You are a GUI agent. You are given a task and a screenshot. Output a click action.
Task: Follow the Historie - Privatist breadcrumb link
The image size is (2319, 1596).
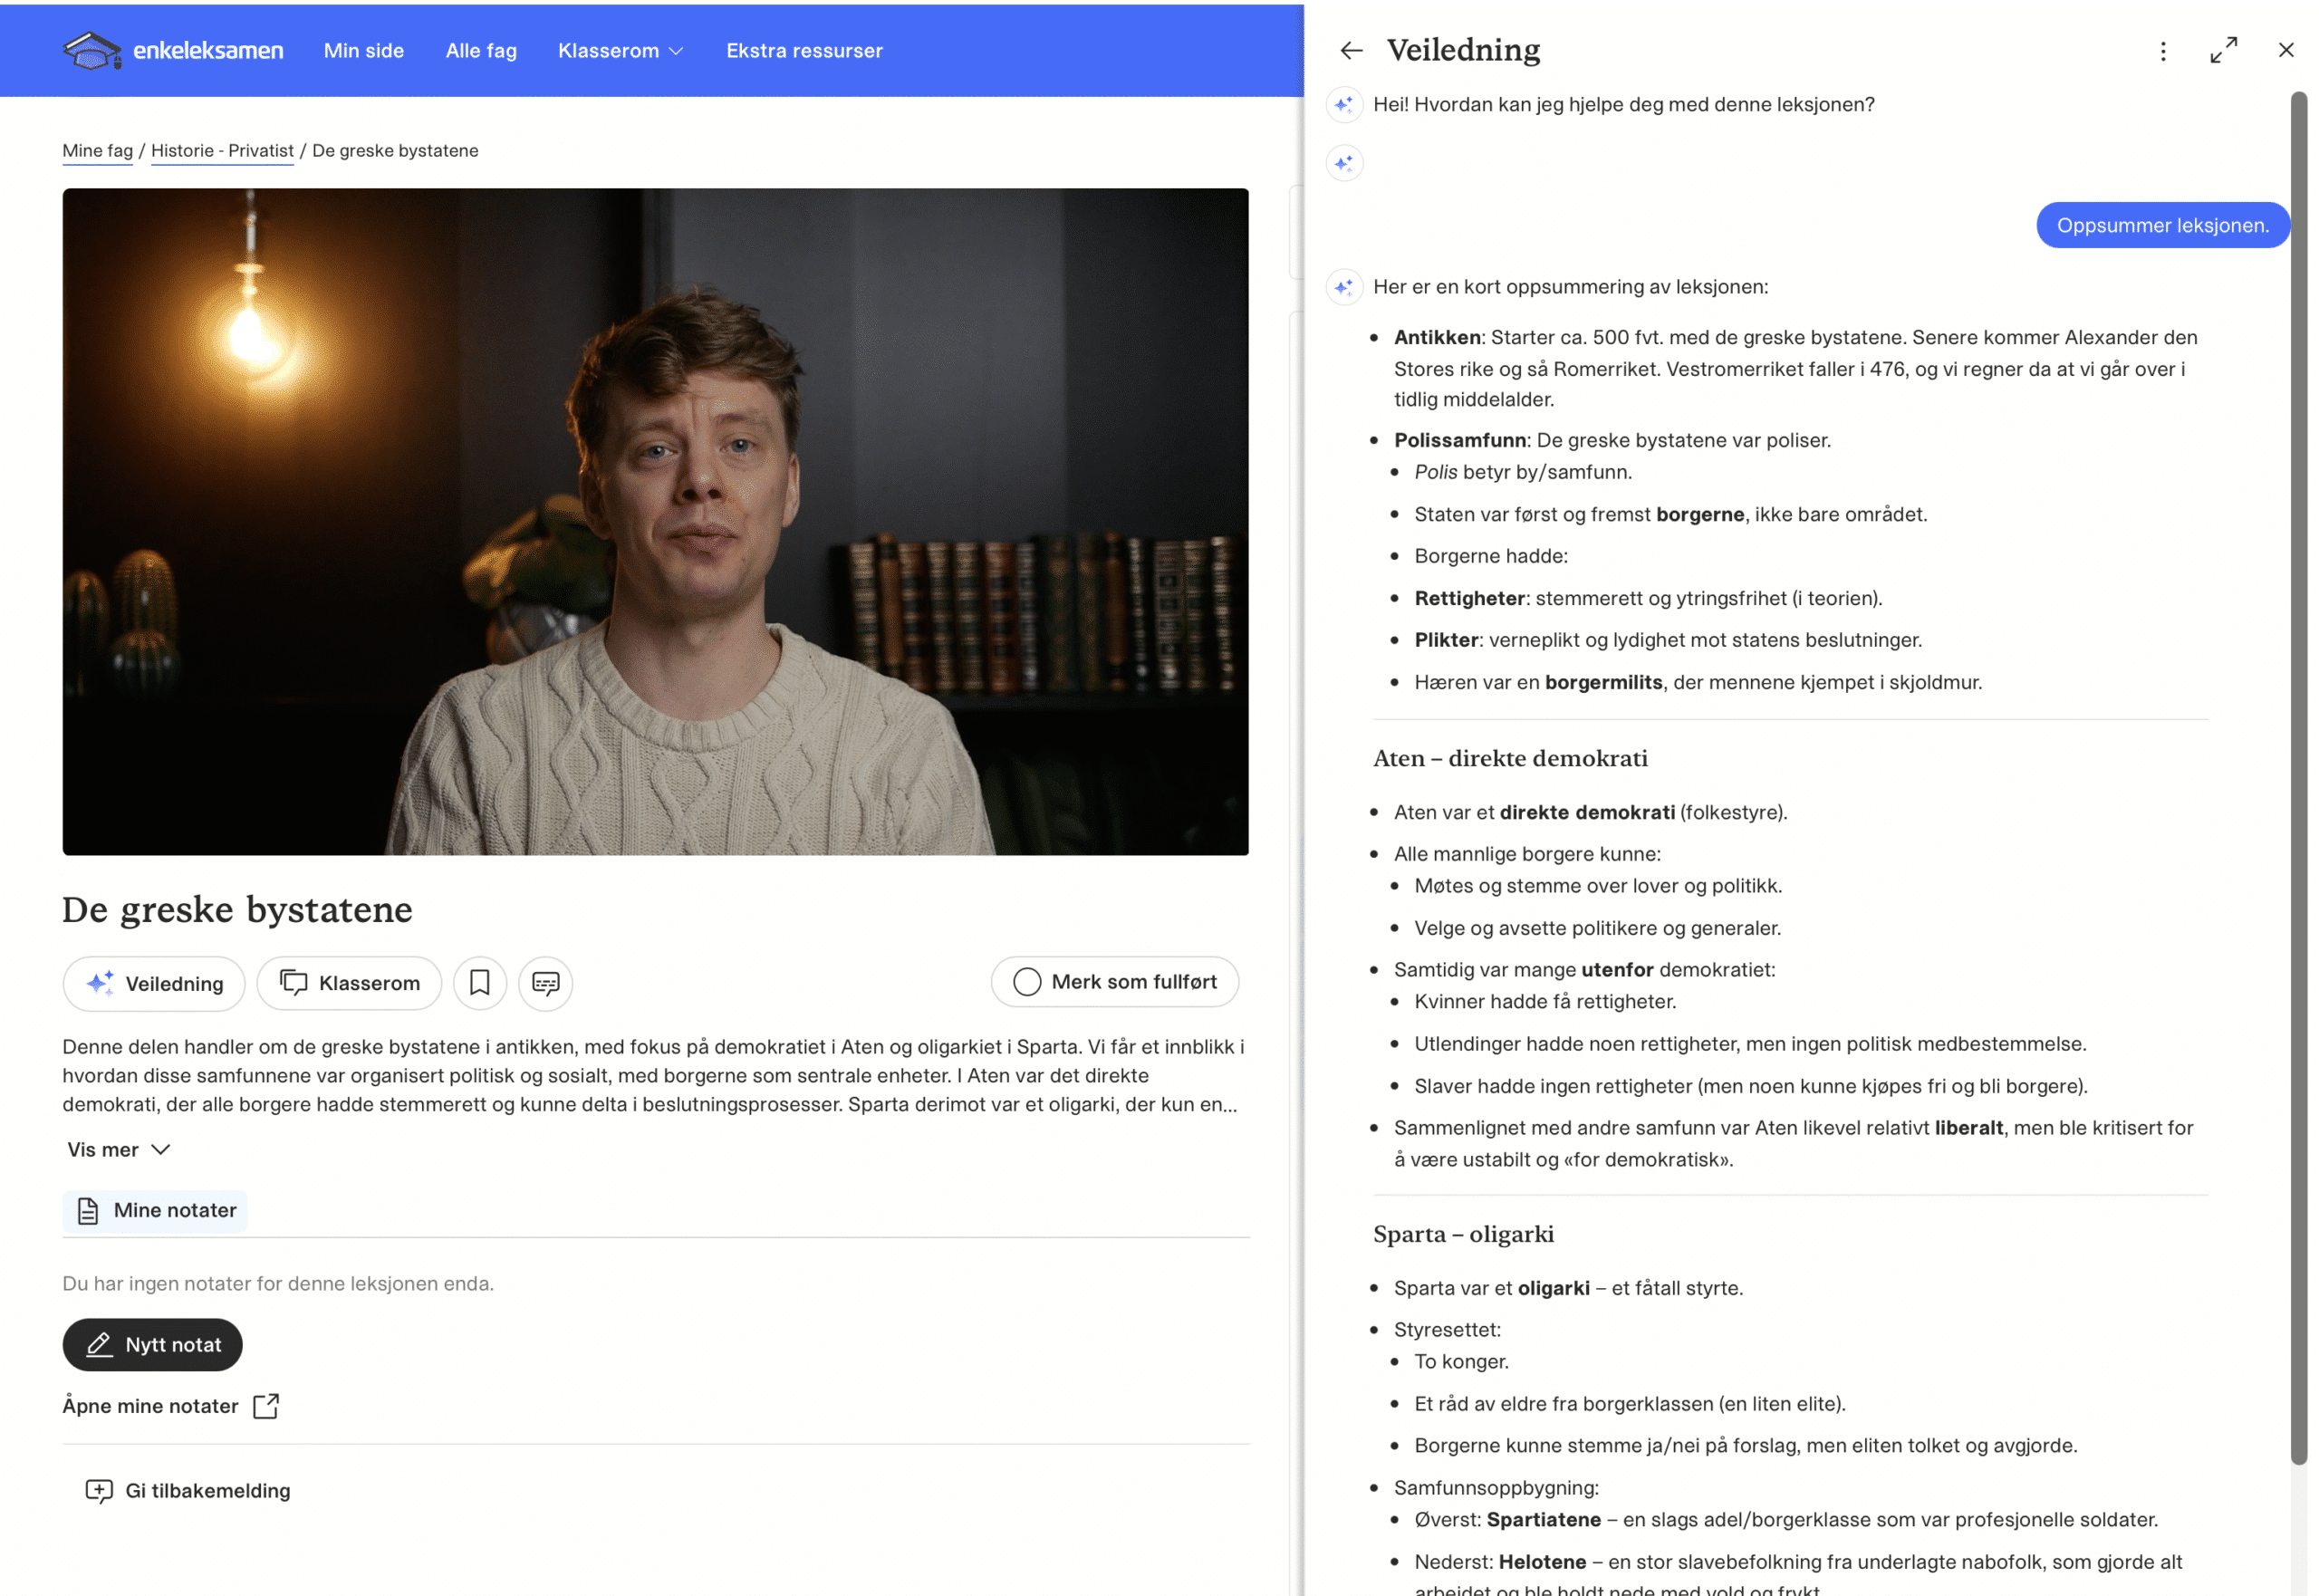point(222,151)
